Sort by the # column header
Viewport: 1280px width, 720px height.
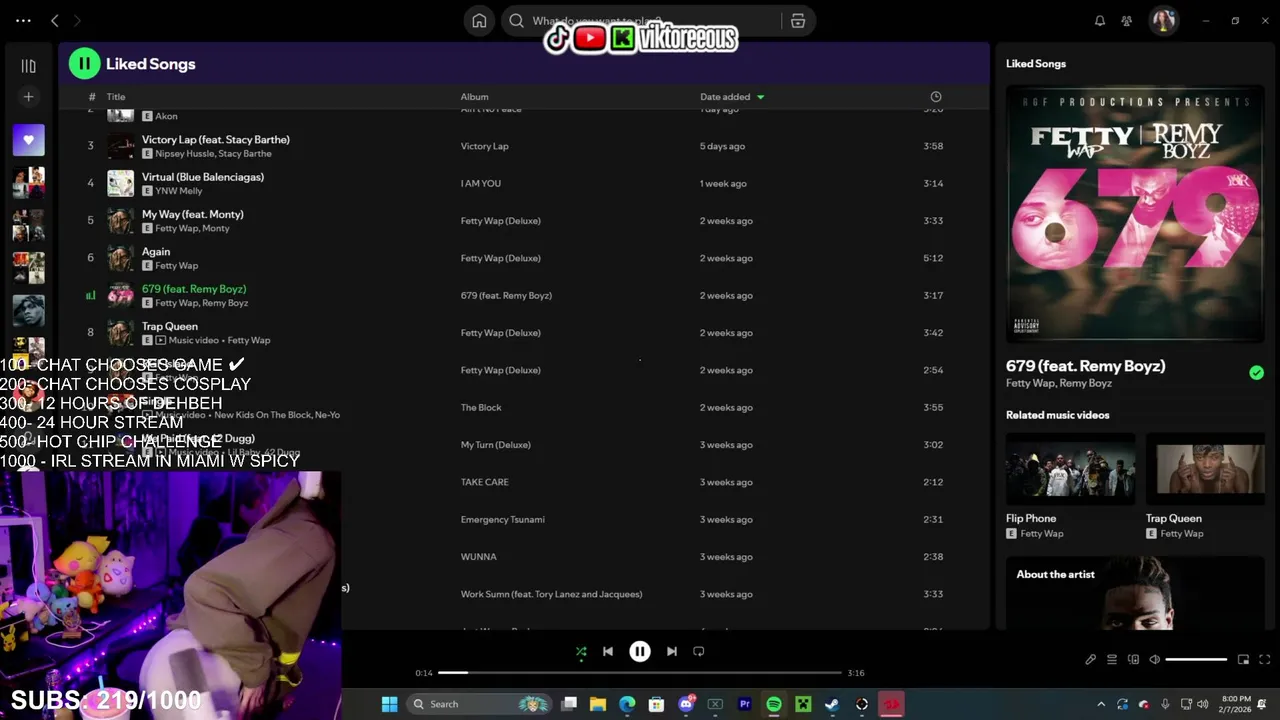[92, 97]
